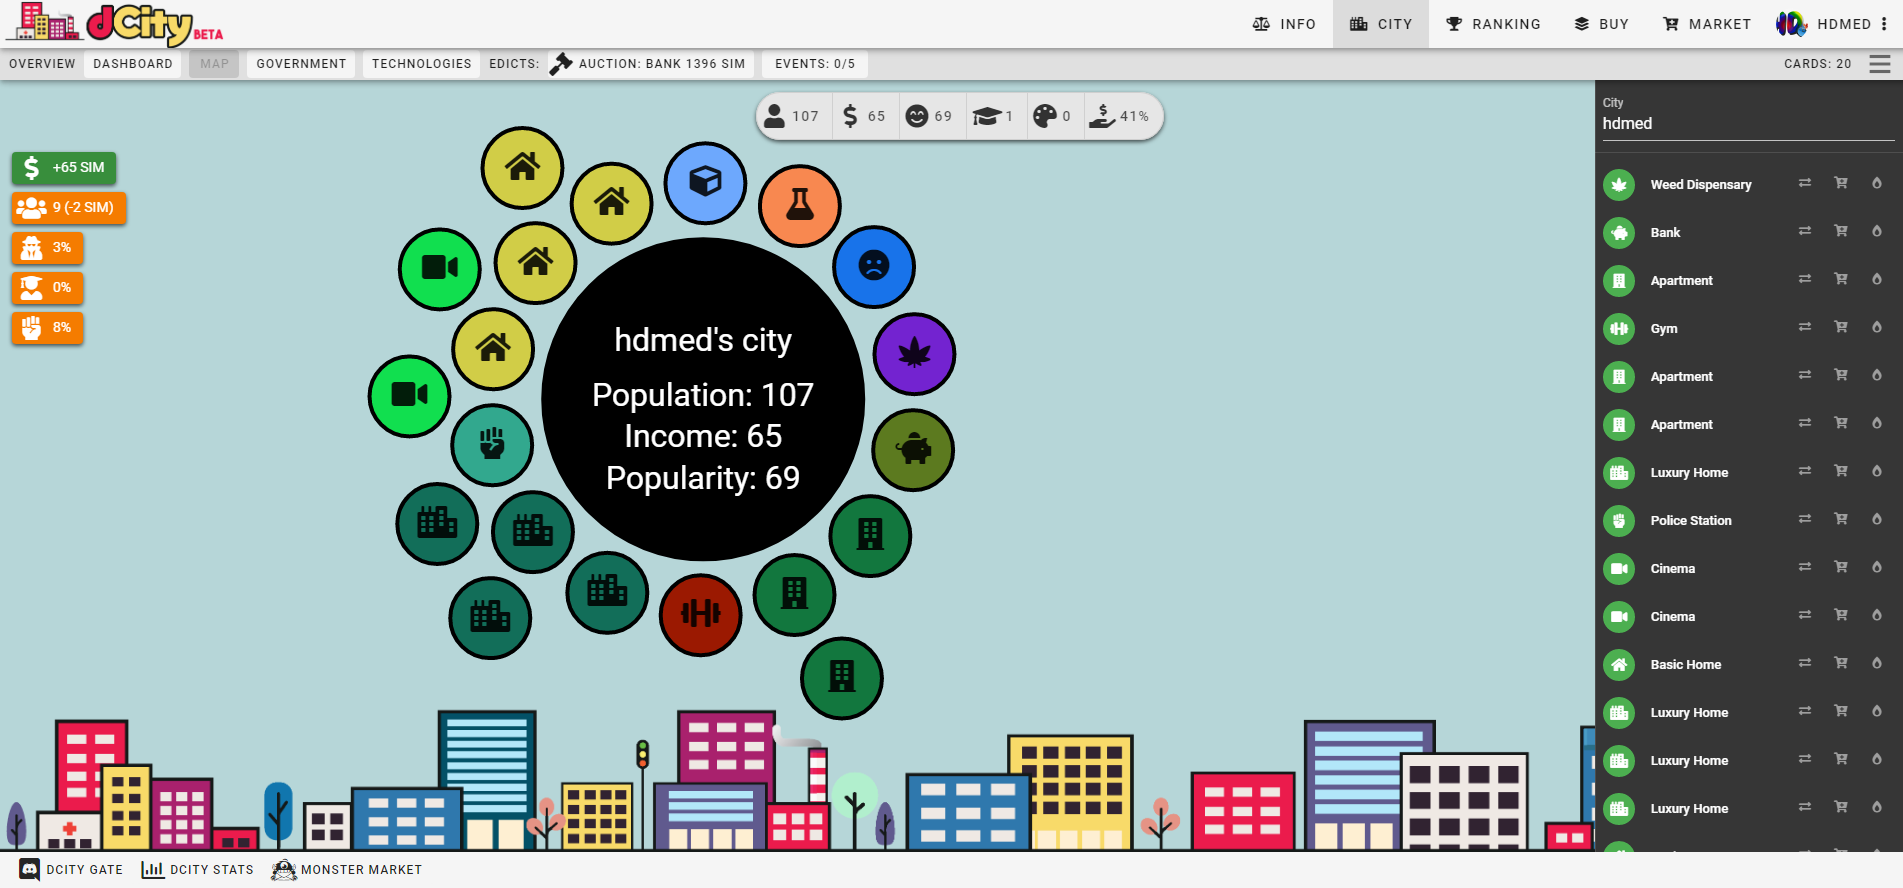Screen dimensions: 1903x888
Task: Click the education graduation cap stat
Action: pyautogui.click(x=986, y=117)
